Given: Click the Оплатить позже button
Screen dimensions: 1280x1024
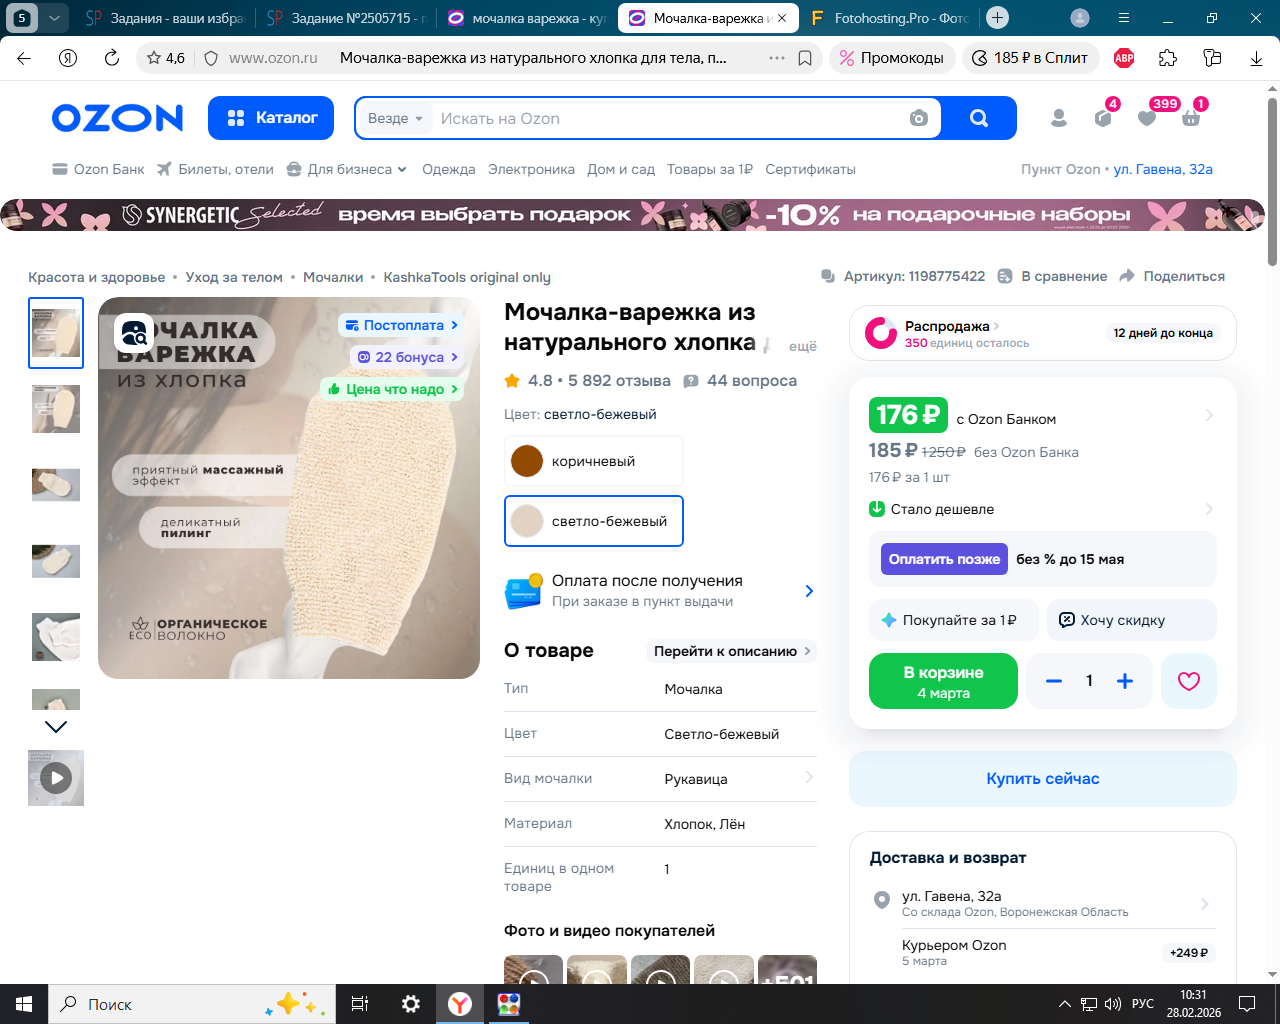Looking at the screenshot, I should click(944, 559).
